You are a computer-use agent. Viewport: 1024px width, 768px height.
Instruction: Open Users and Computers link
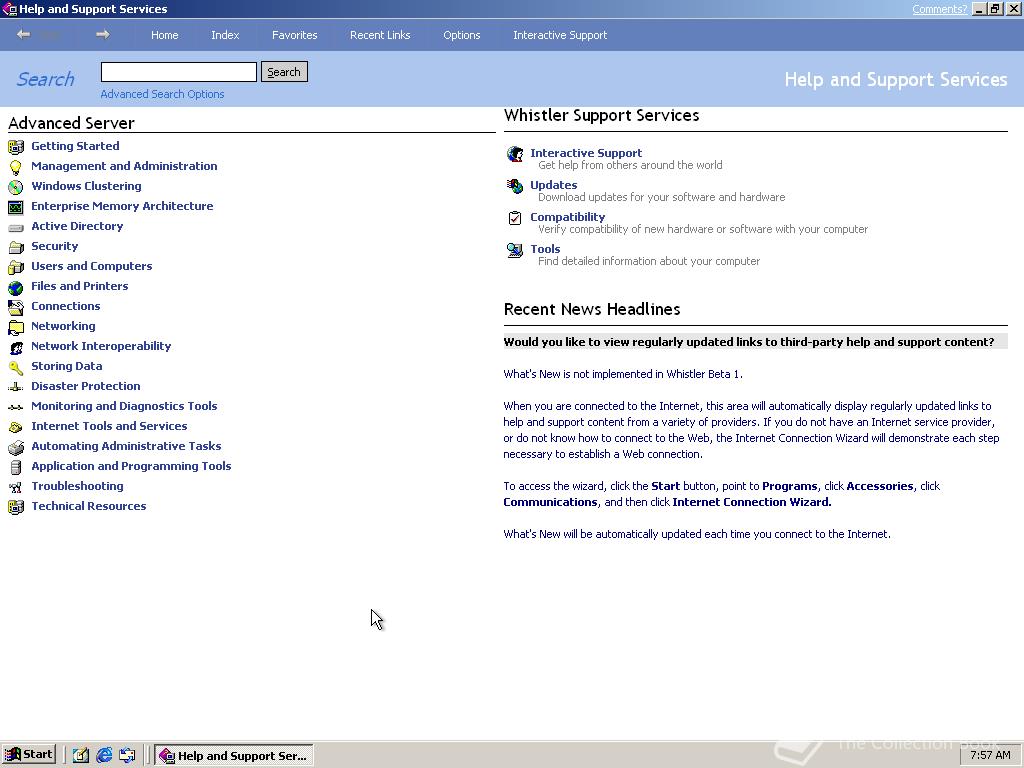point(91,266)
